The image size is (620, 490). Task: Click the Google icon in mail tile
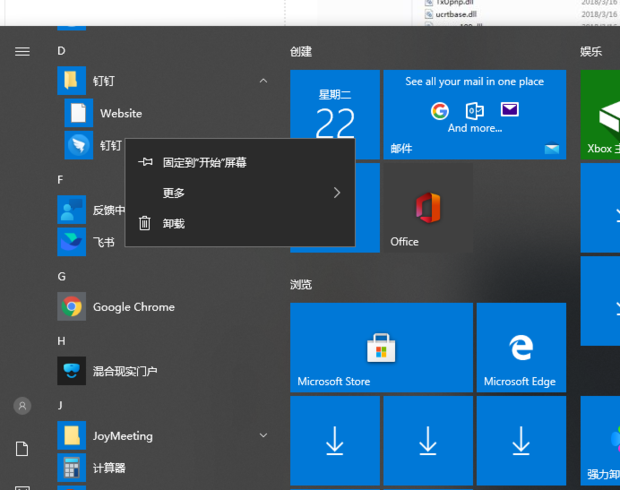pos(440,111)
